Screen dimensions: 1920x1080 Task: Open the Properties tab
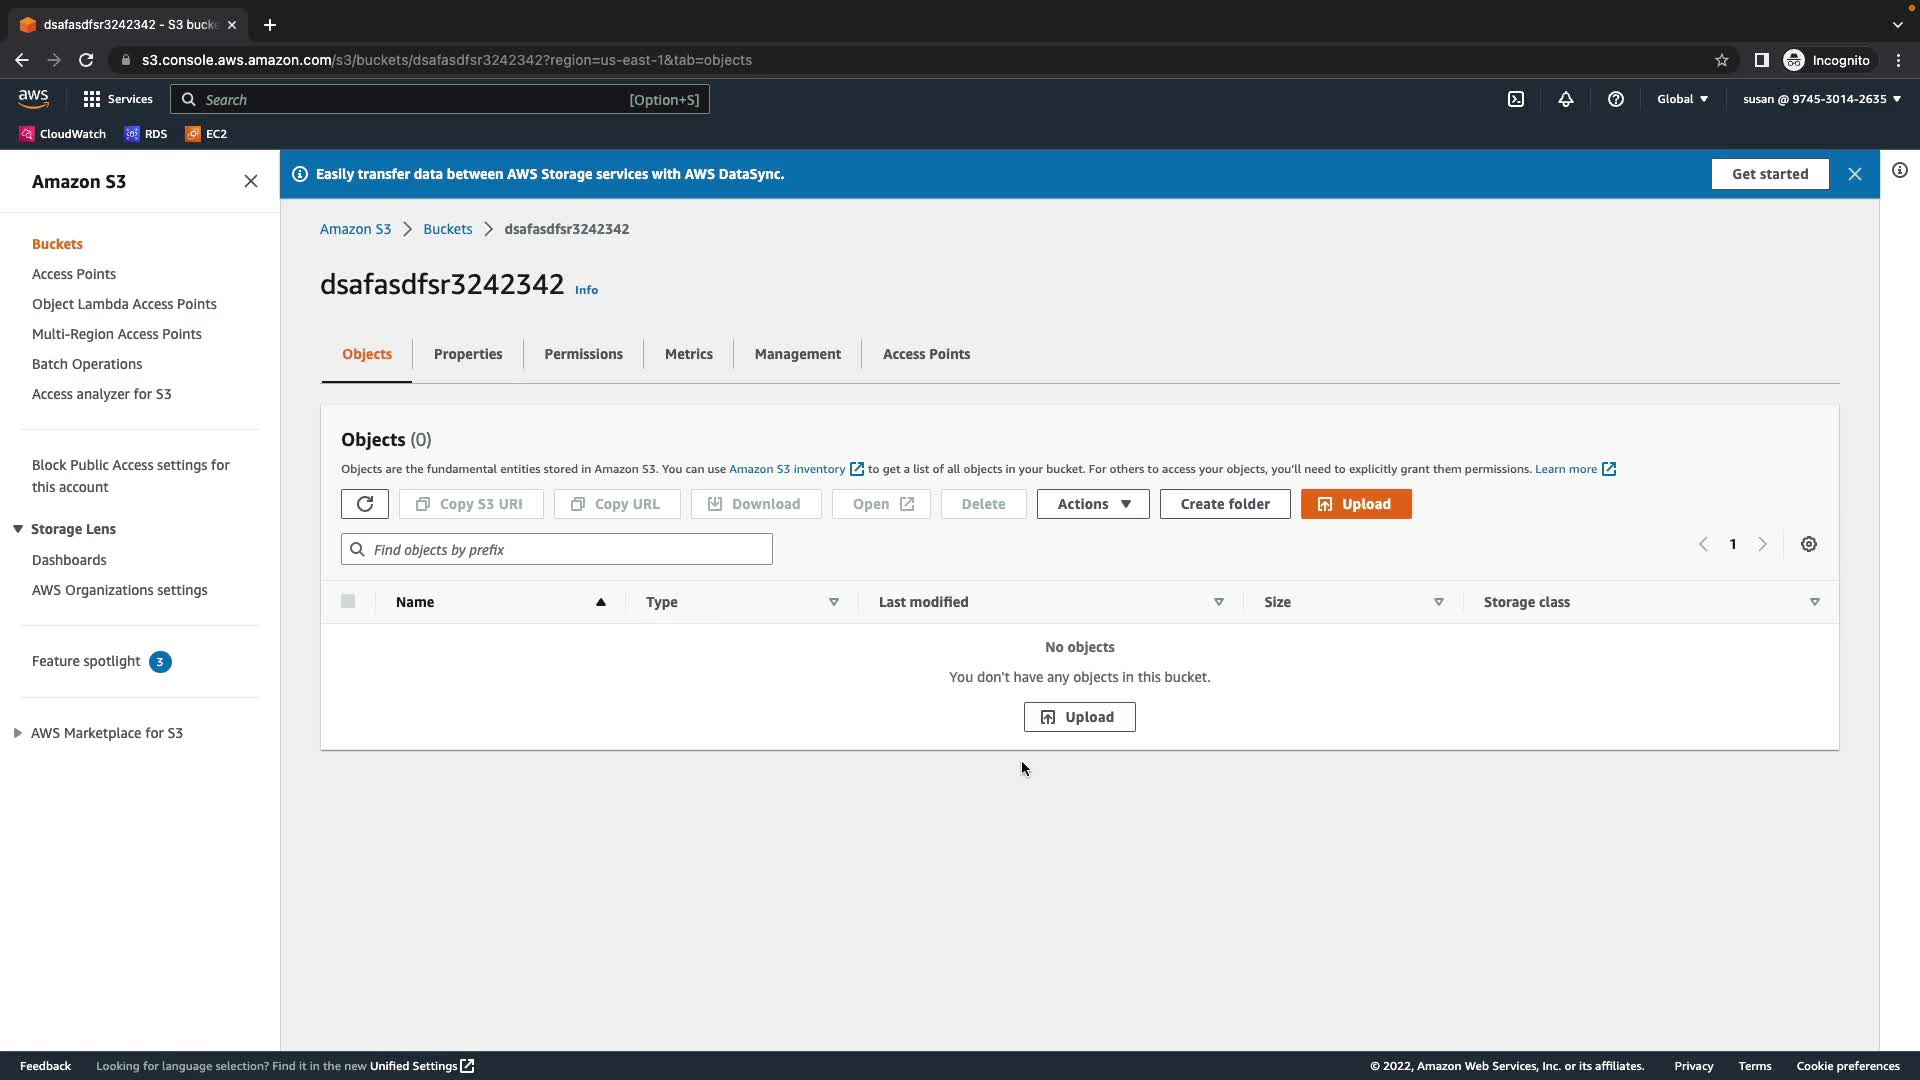click(x=468, y=354)
